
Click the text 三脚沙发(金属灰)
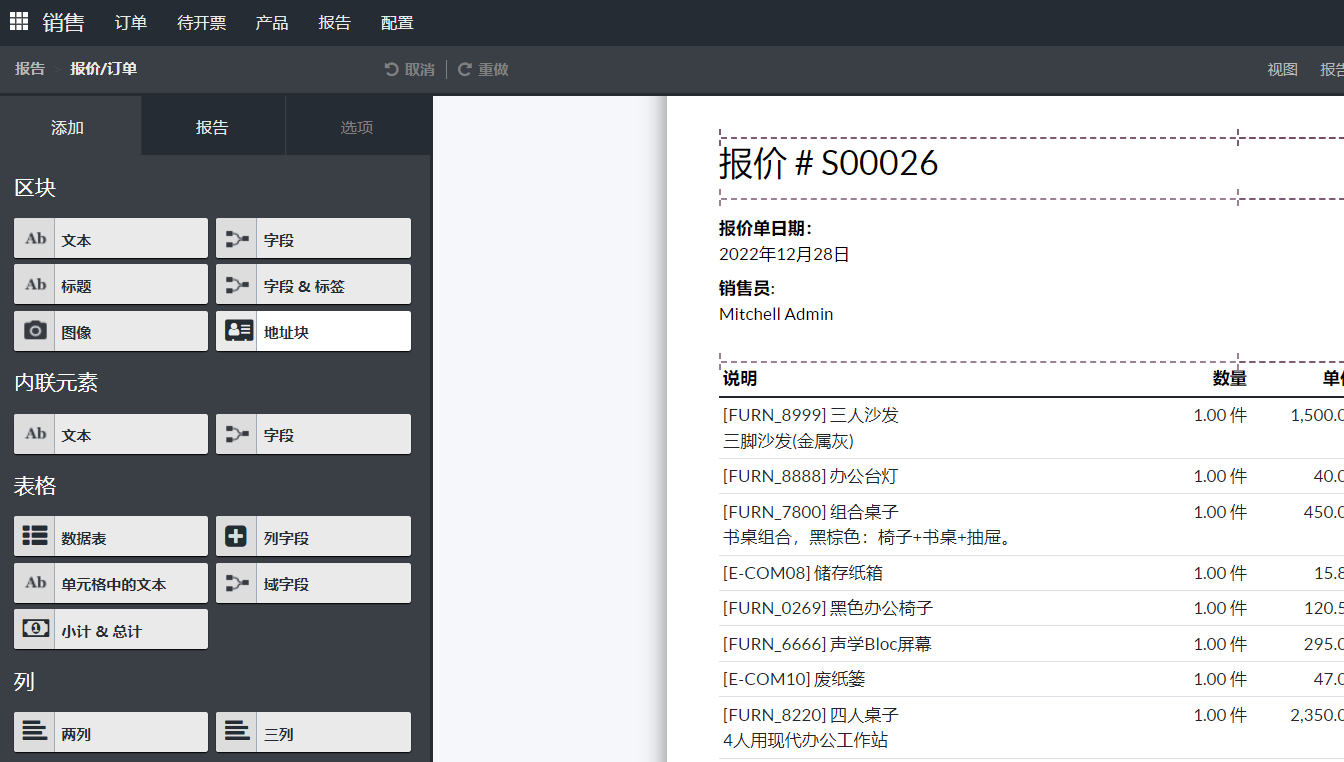[x=788, y=441]
